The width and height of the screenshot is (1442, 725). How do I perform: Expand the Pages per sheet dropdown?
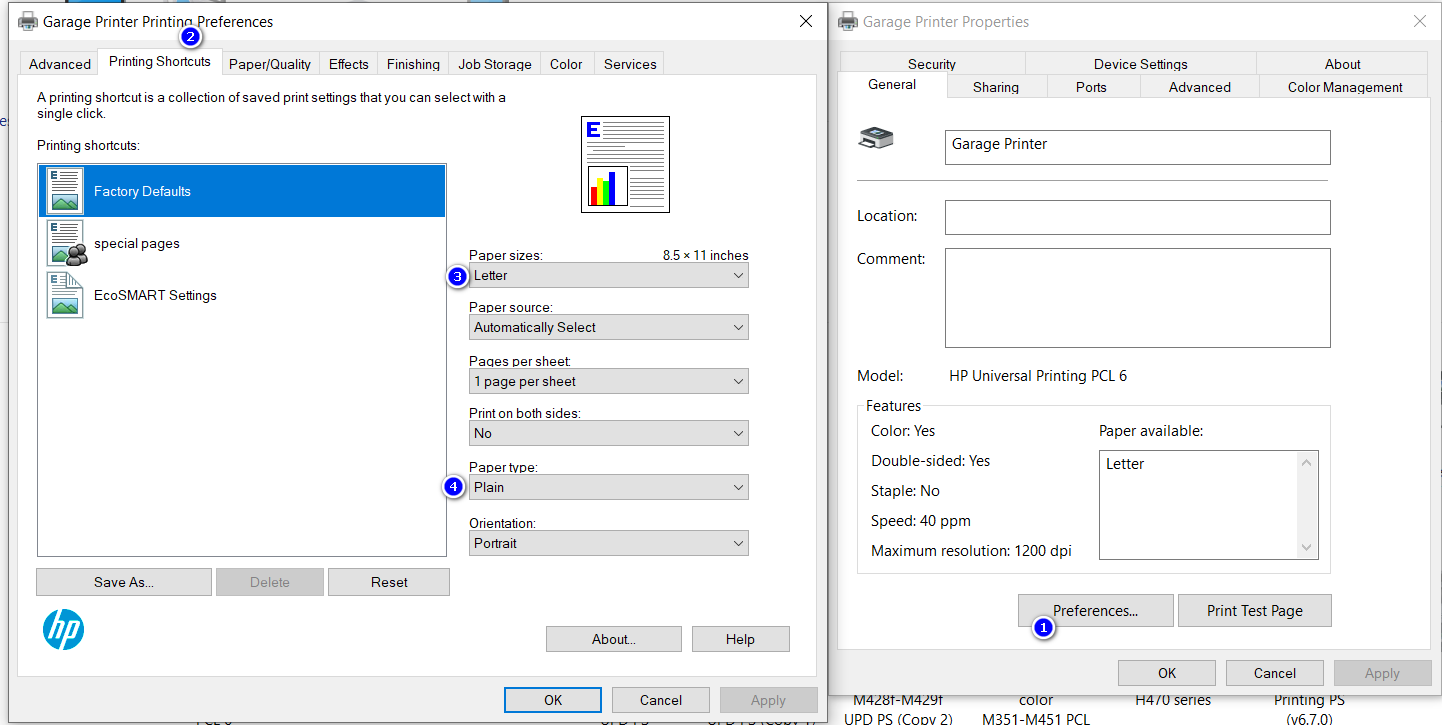click(x=609, y=381)
